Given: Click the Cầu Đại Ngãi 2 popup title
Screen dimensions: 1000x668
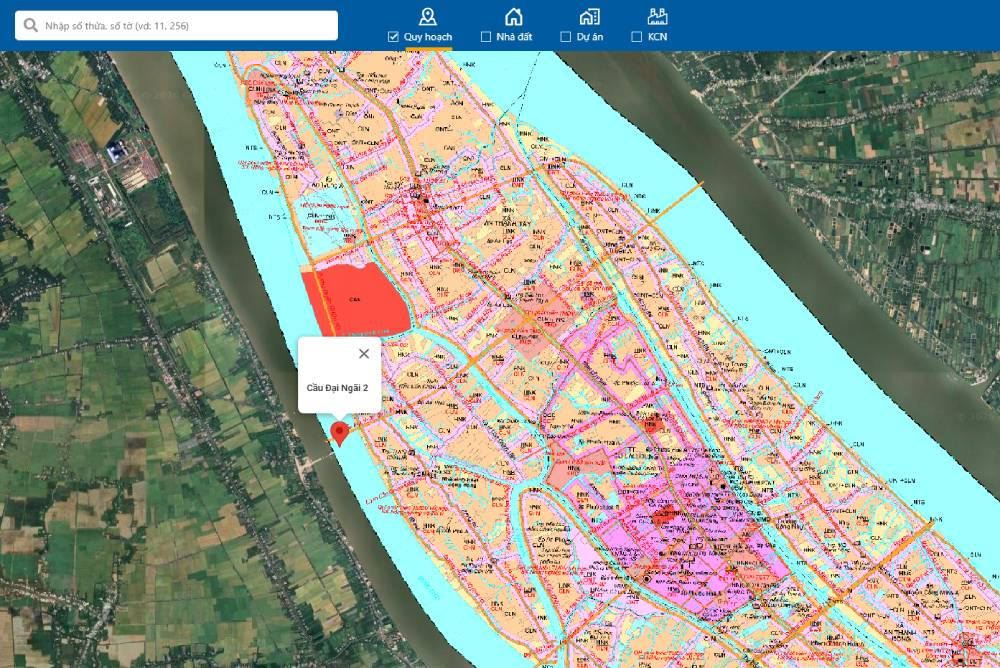Looking at the screenshot, I should (x=337, y=388).
